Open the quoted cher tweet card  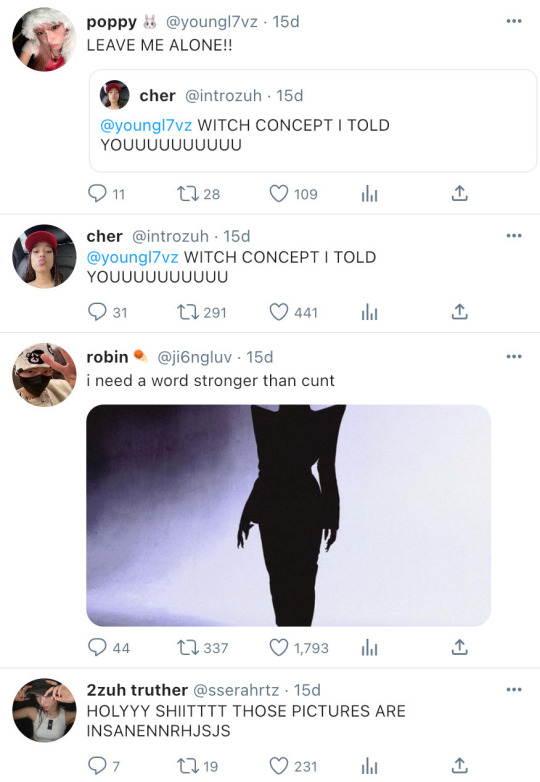coord(313,121)
